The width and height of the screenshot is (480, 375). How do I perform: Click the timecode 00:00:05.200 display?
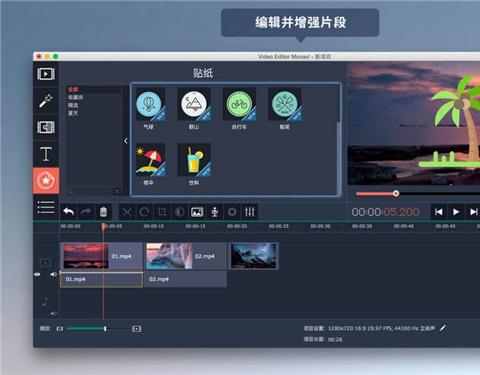coord(385,212)
